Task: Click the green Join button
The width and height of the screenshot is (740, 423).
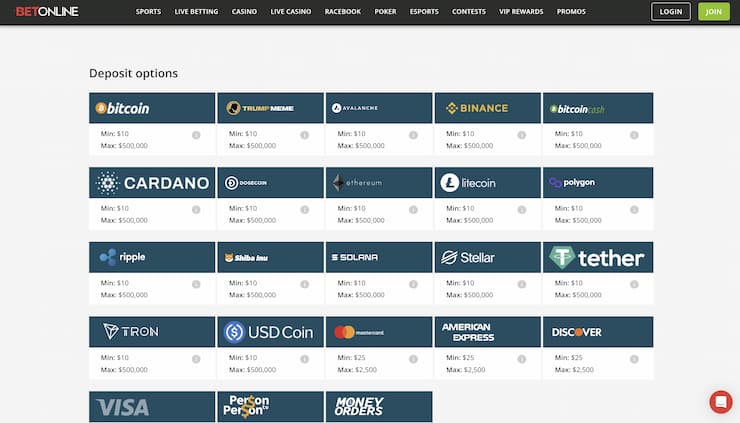Action: tap(714, 11)
